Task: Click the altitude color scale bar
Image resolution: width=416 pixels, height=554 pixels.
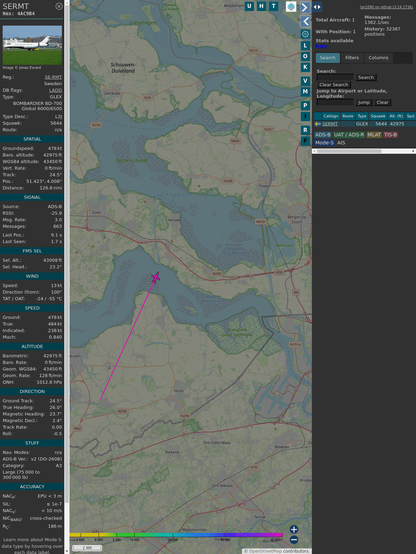Action: 176,535
